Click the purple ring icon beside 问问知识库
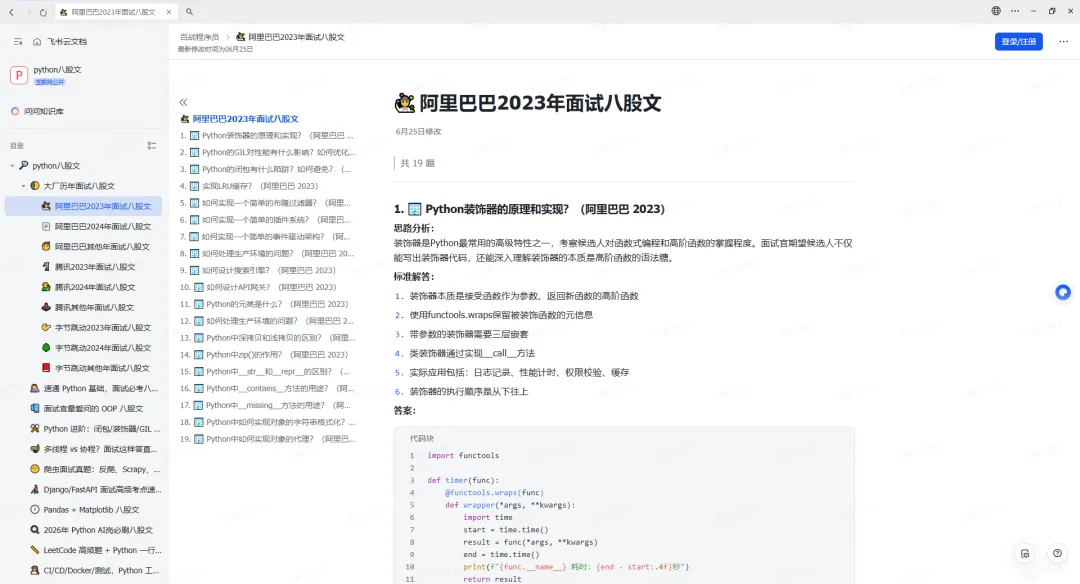 click(15, 111)
